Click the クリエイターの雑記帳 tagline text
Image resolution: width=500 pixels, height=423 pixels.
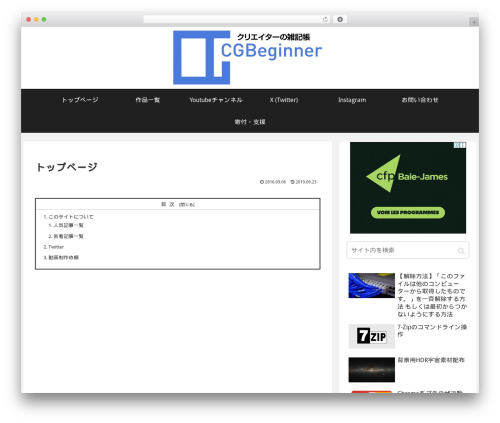click(273, 37)
